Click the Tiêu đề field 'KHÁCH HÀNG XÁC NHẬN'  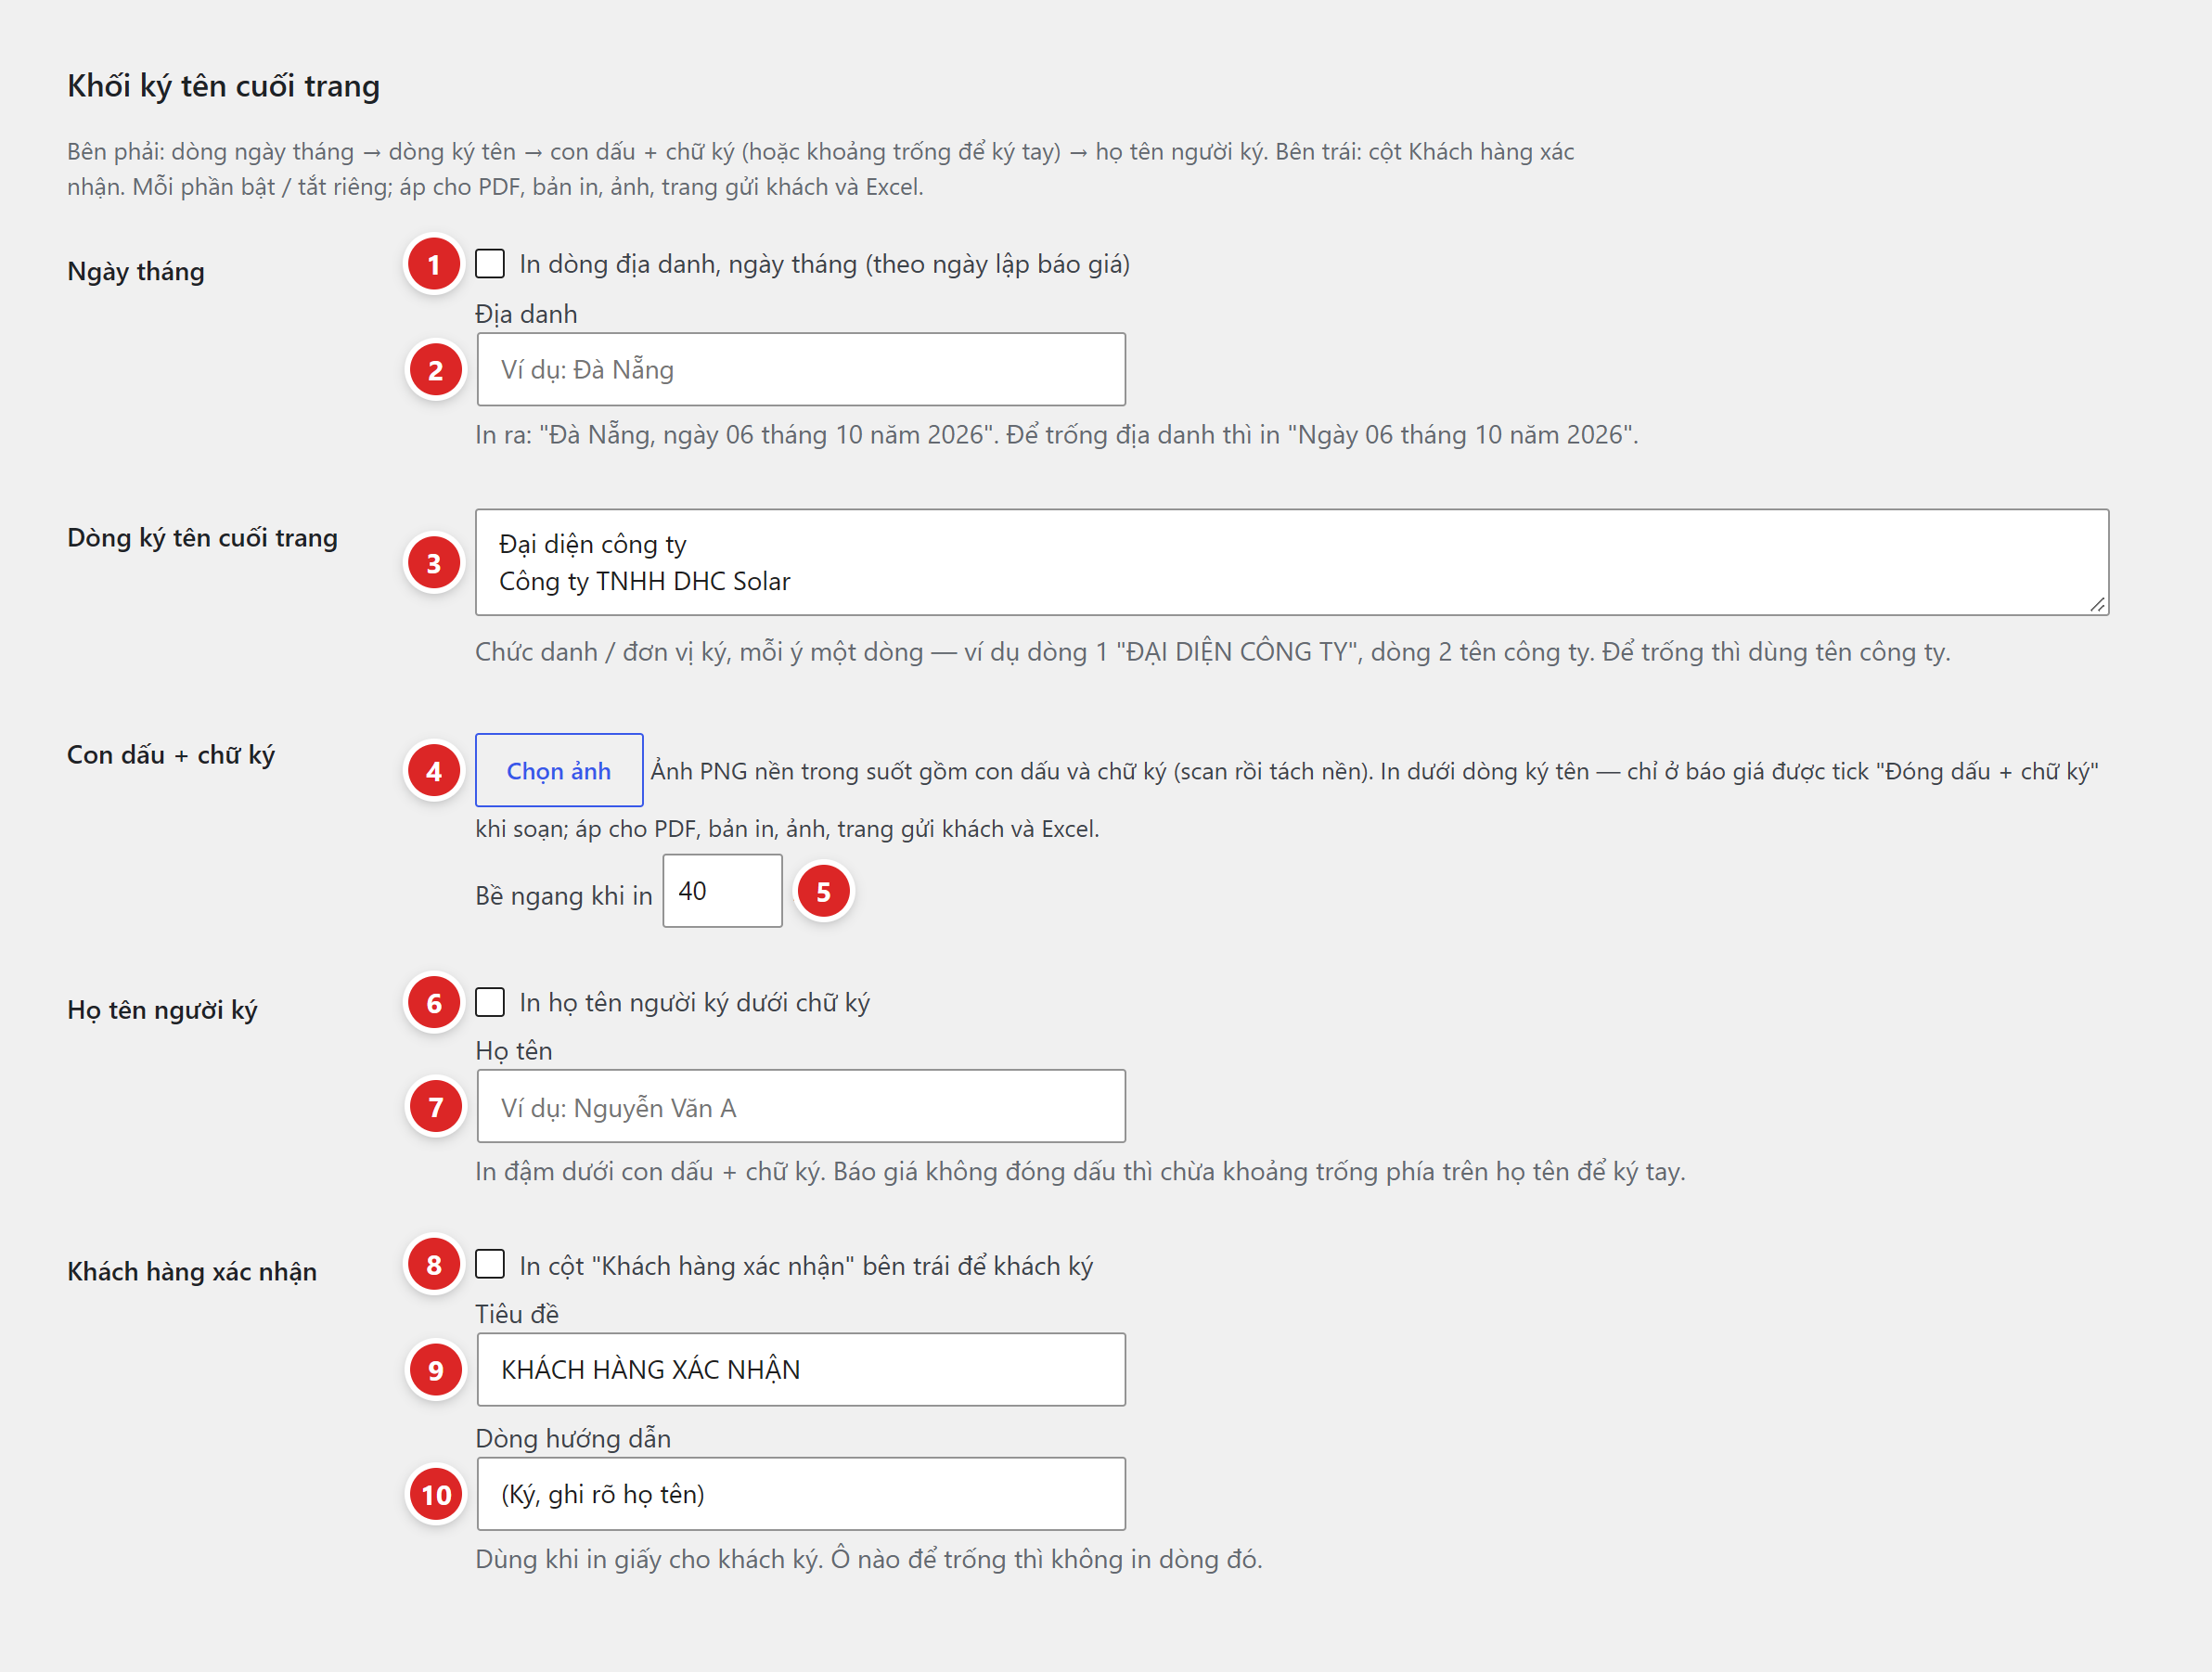click(x=801, y=1369)
